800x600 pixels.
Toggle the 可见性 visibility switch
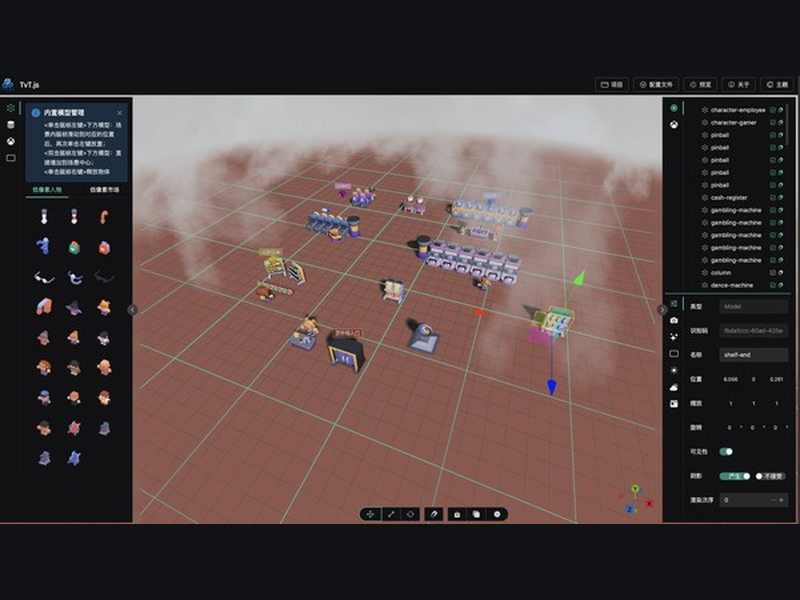click(x=726, y=452)
